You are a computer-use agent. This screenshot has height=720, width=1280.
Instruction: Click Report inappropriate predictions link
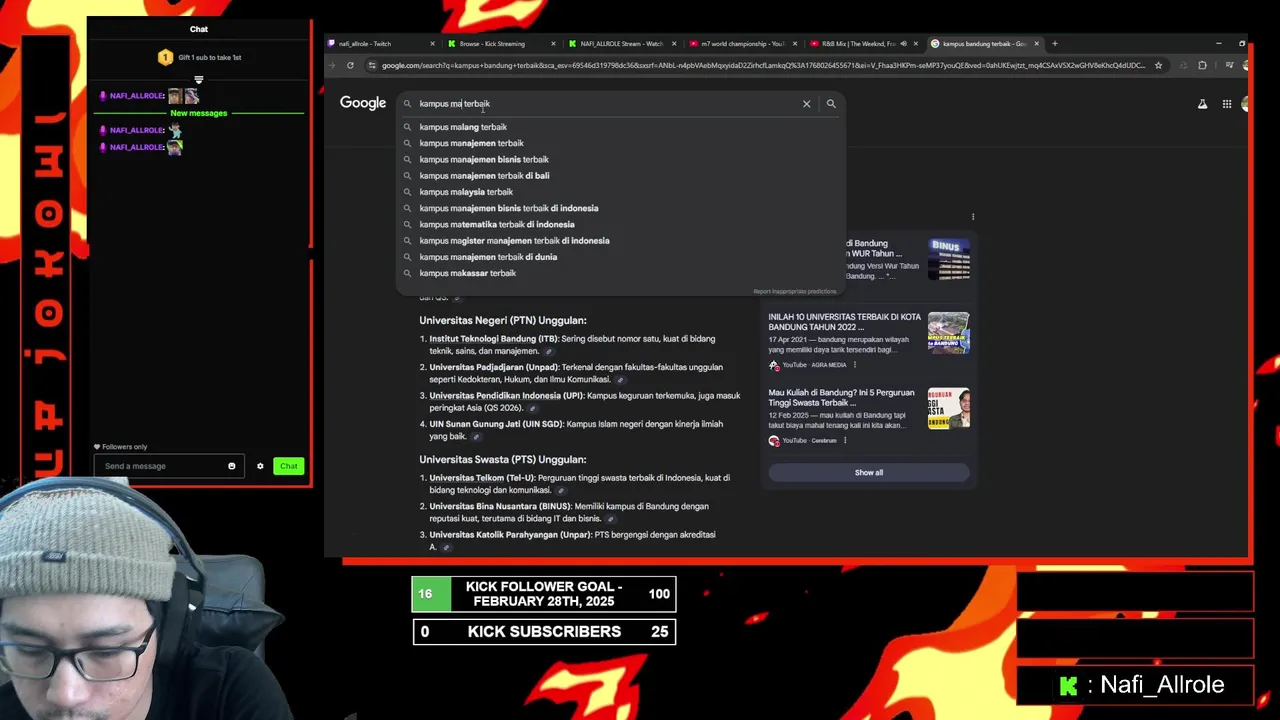coord(795,292)
